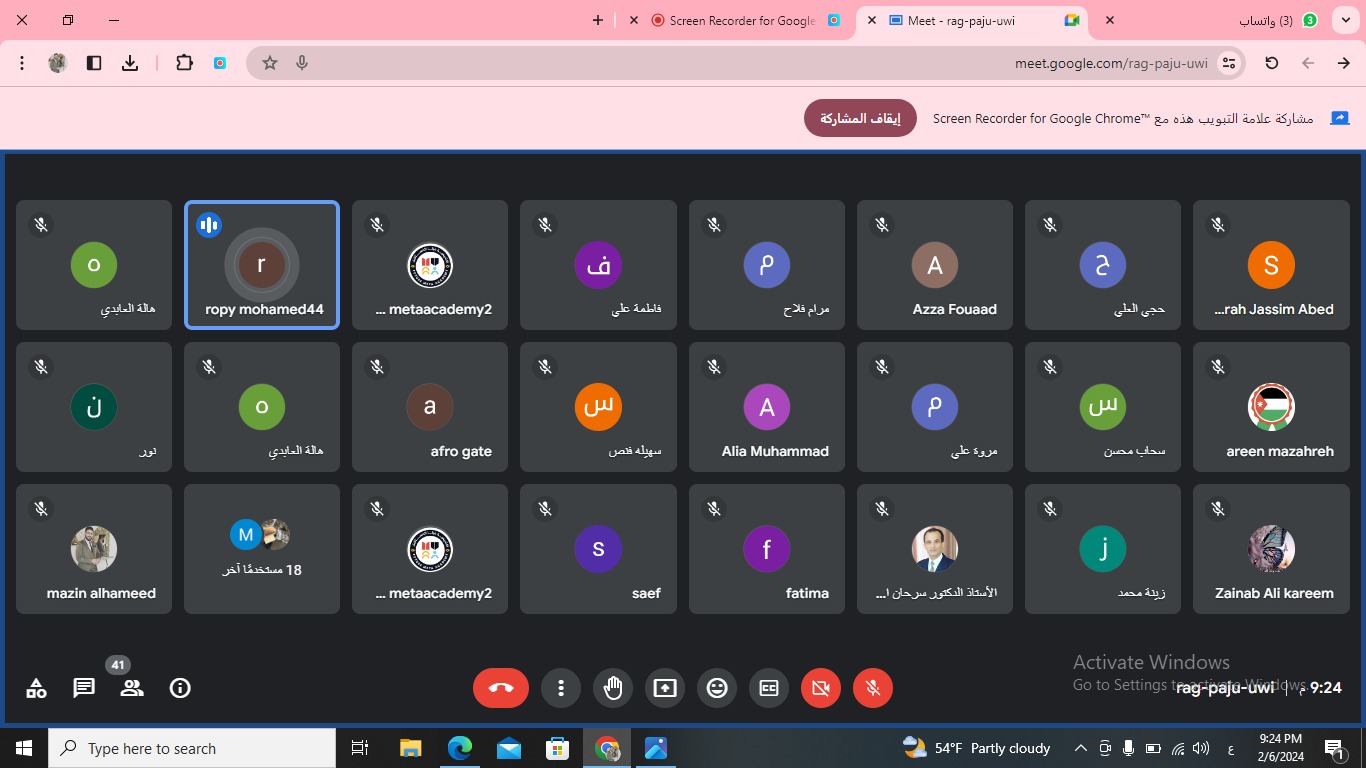Select the ropy mohamed44 participant tile
1366x768 pixels.
click(262, 265)
